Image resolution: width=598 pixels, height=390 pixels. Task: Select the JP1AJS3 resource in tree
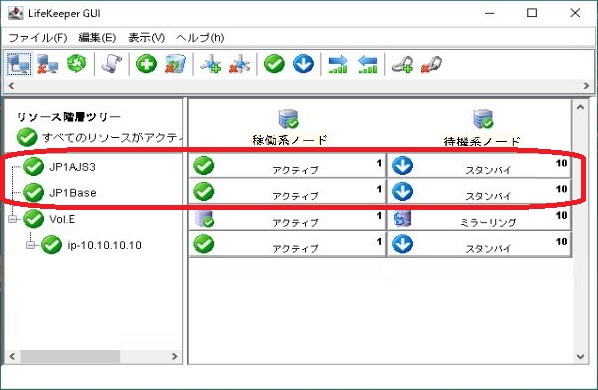tap(72, 167)
